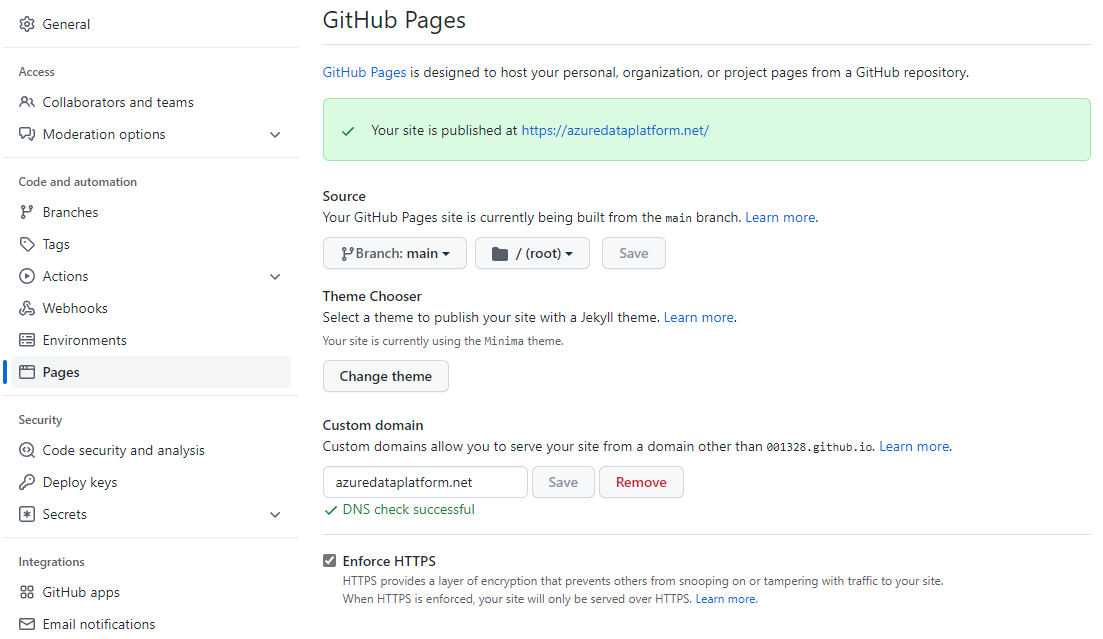Click the custom domain text field

coord(425,482)
